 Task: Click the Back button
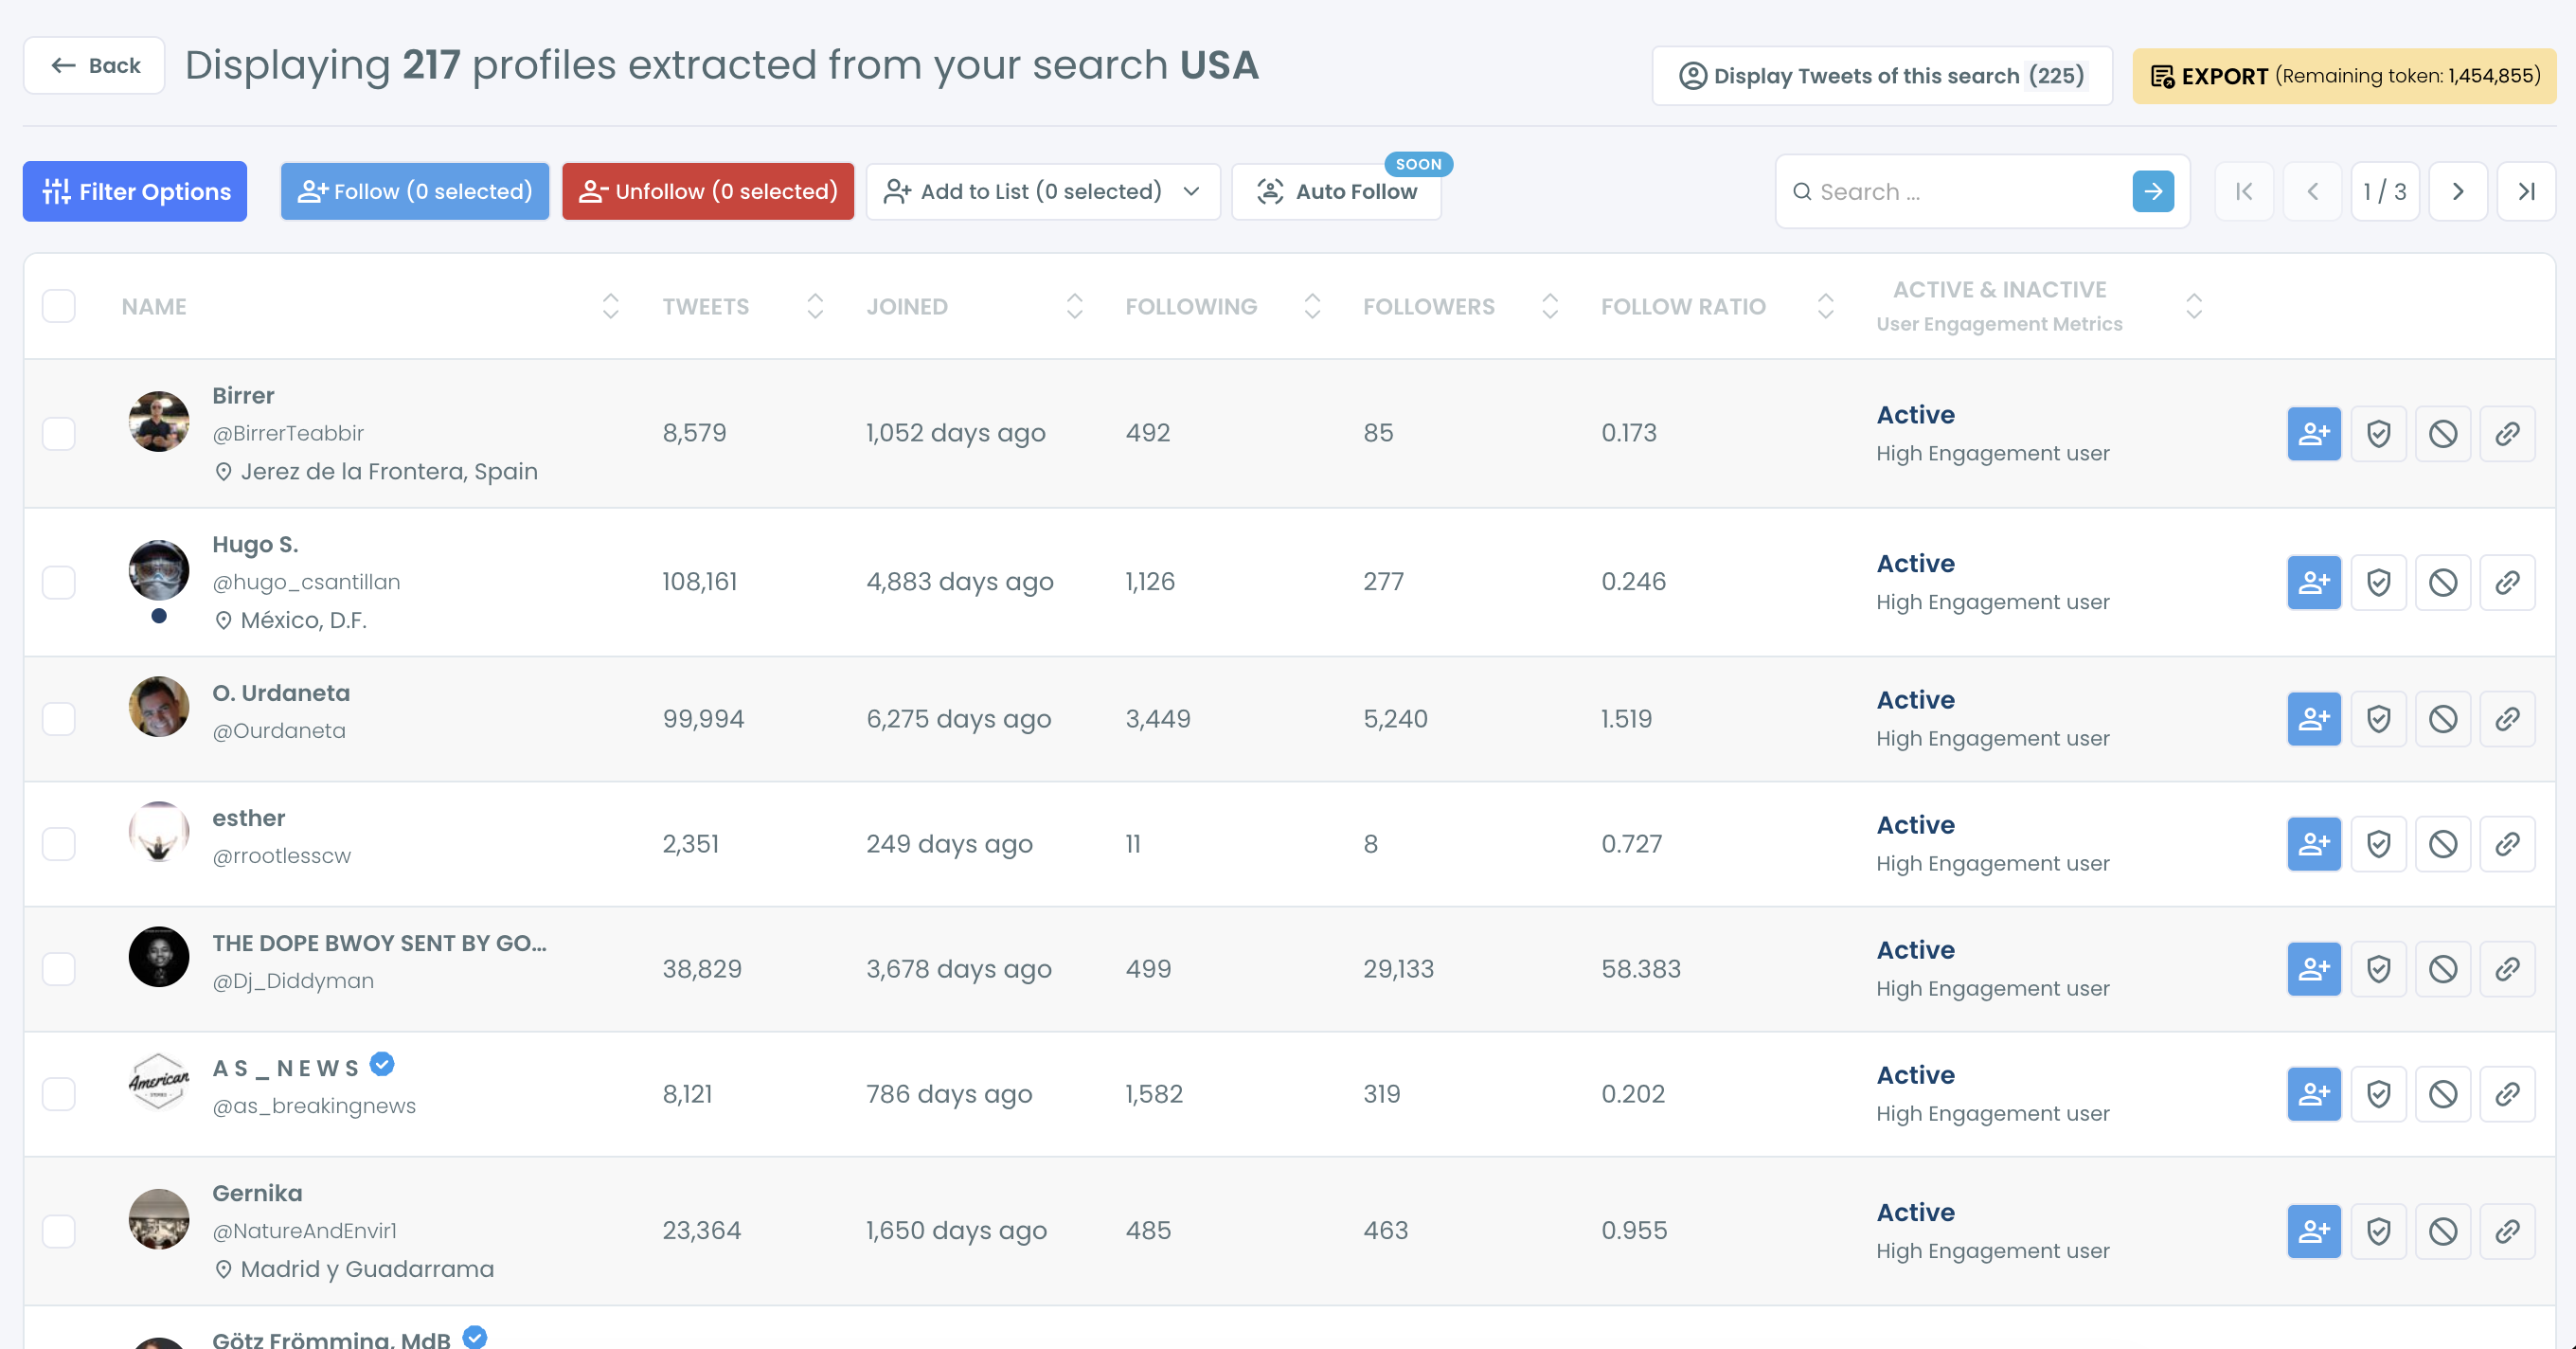coord(94,66)
